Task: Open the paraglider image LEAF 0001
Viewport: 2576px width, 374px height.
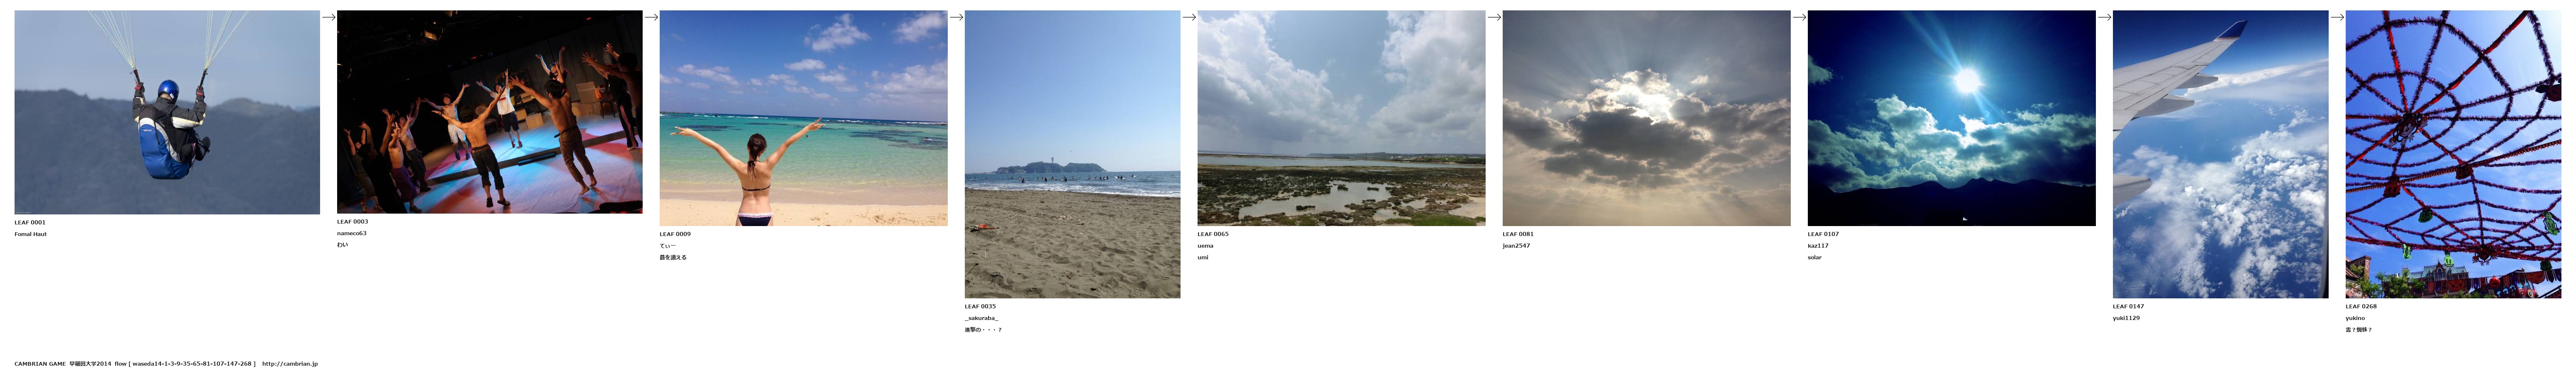Action: (x=167, y=112)
